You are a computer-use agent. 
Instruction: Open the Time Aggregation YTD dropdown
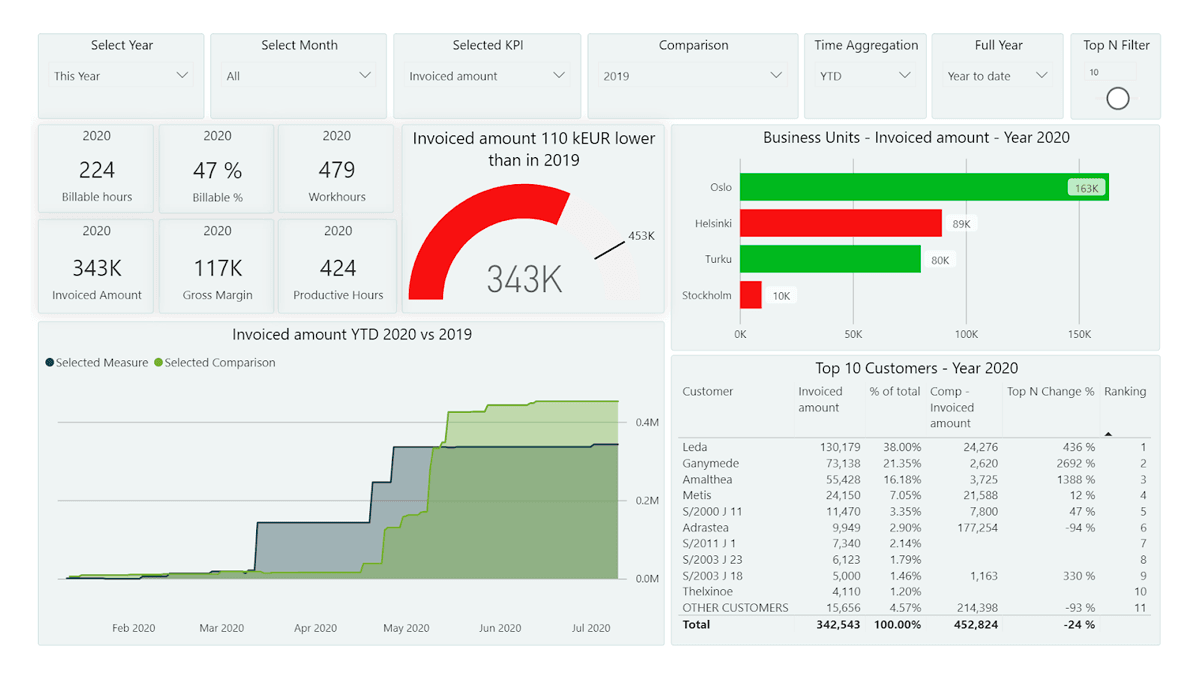point(865,76)
